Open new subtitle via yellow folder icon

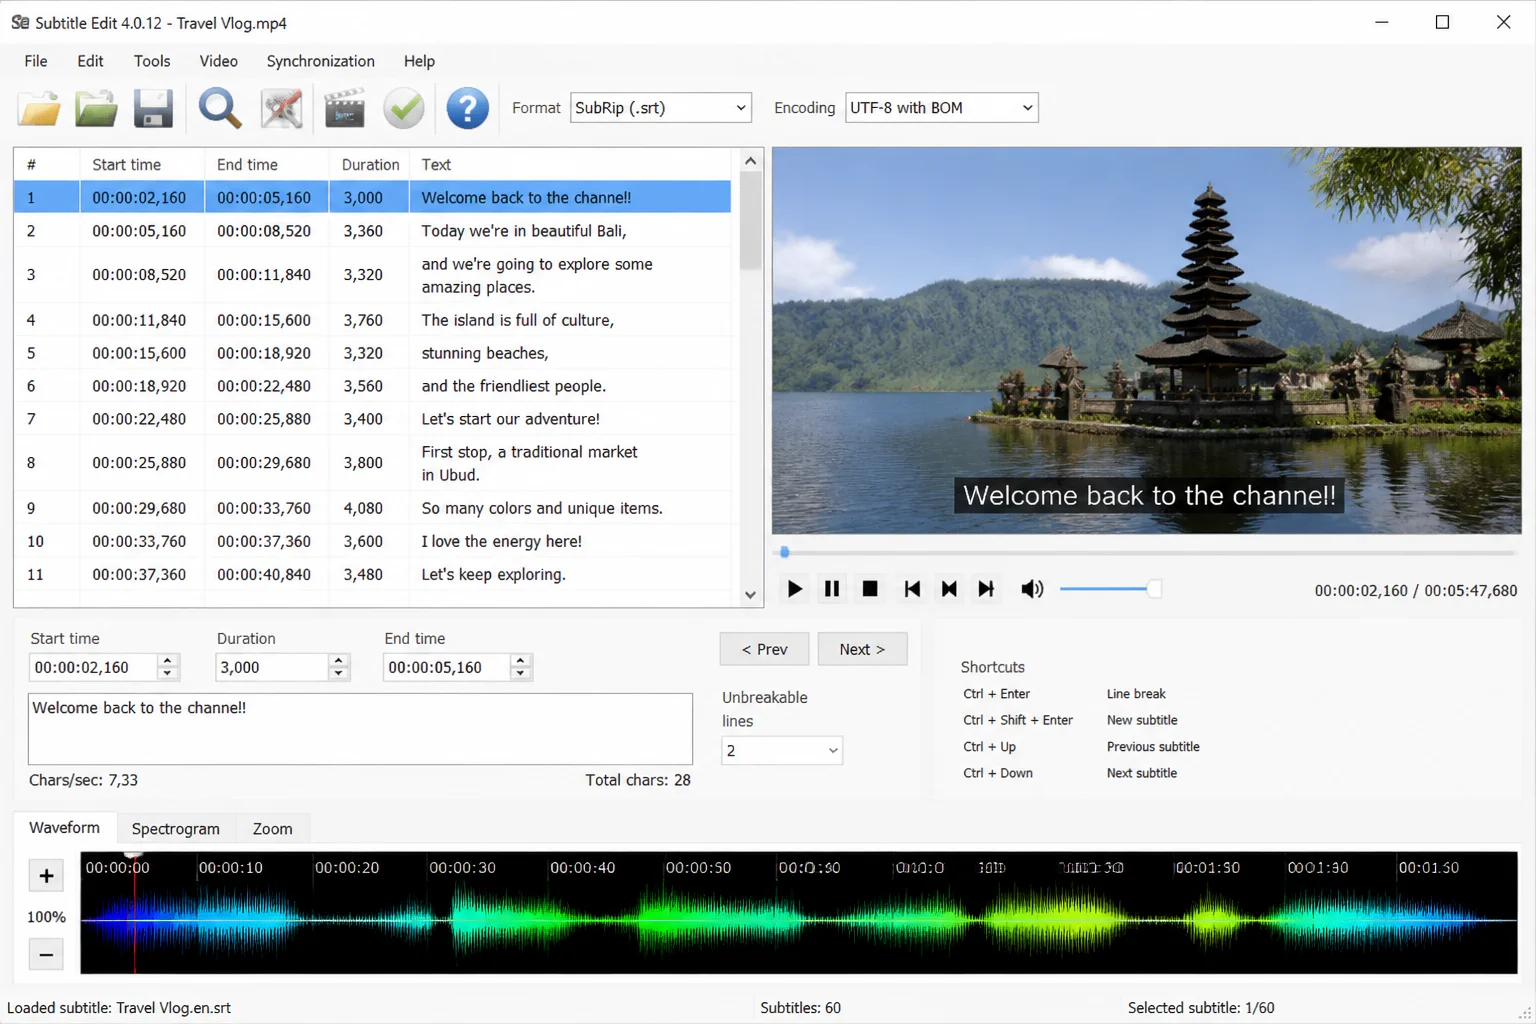[x=39, y=108]
